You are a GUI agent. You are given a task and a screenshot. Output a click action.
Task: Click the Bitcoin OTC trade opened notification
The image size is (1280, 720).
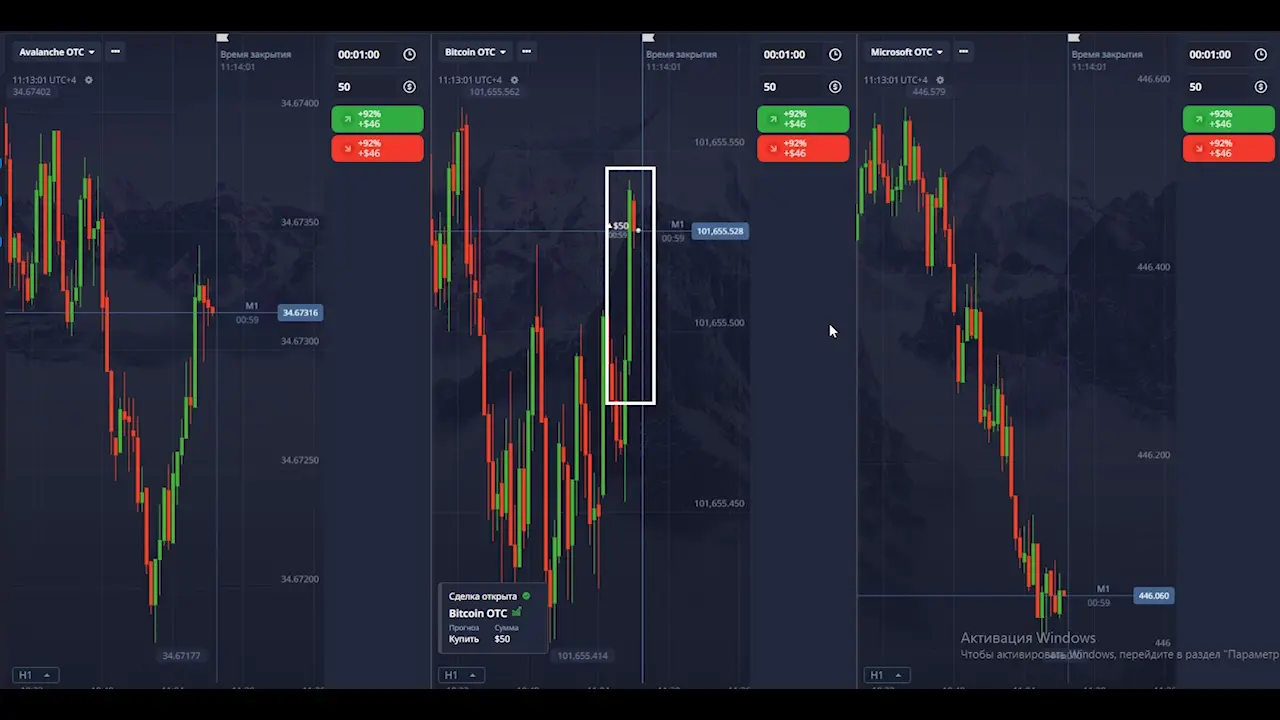tap(493, 617)
